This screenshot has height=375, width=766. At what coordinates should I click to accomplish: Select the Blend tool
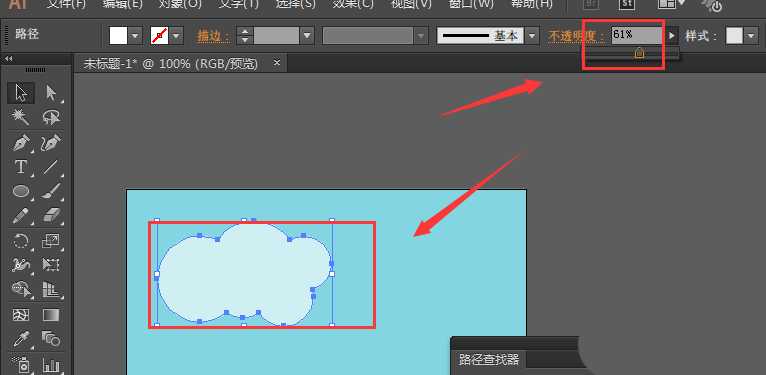(x=51, y=339)
